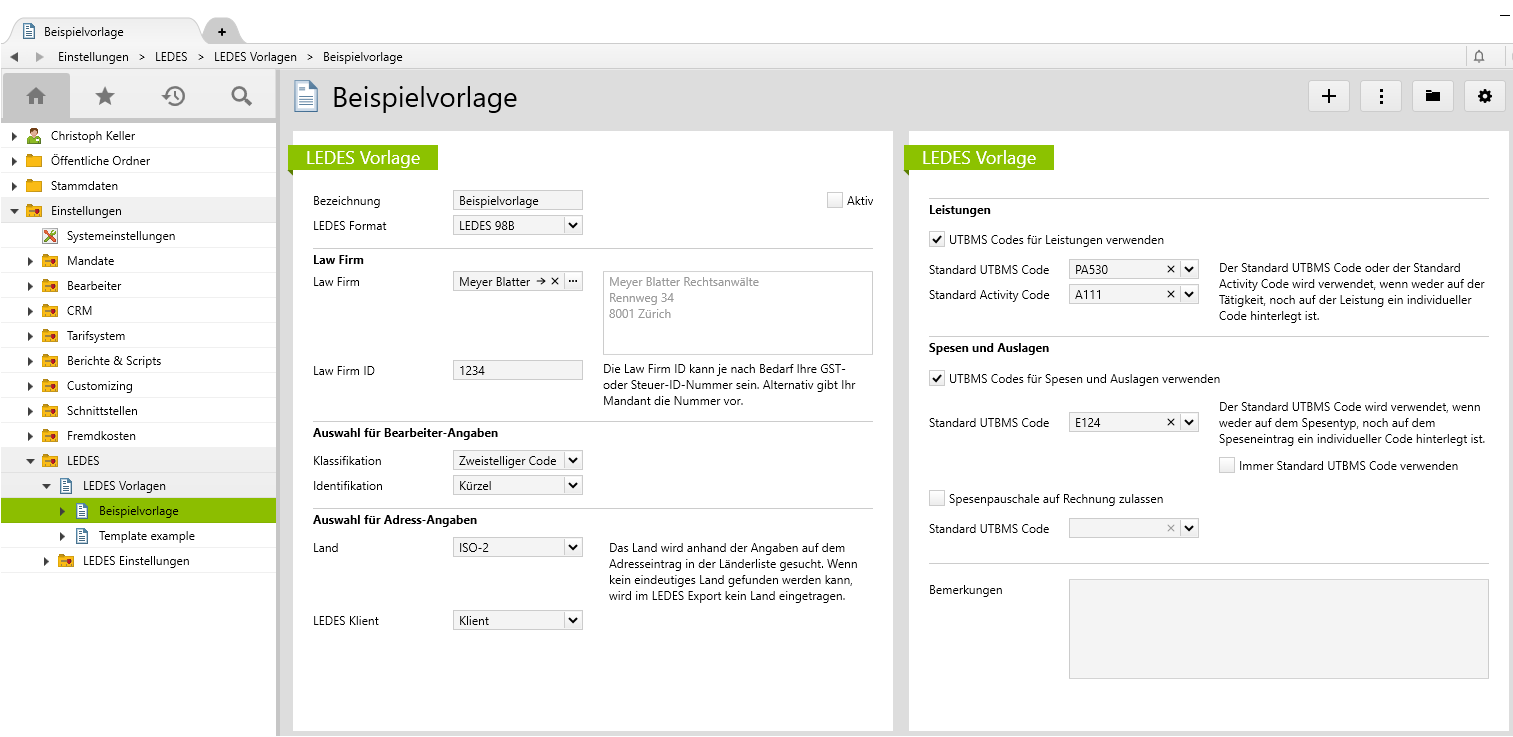
Task: Toggle Spesenpauschale auf Rechnung zulassen
Action: click(x=937, y=498)
